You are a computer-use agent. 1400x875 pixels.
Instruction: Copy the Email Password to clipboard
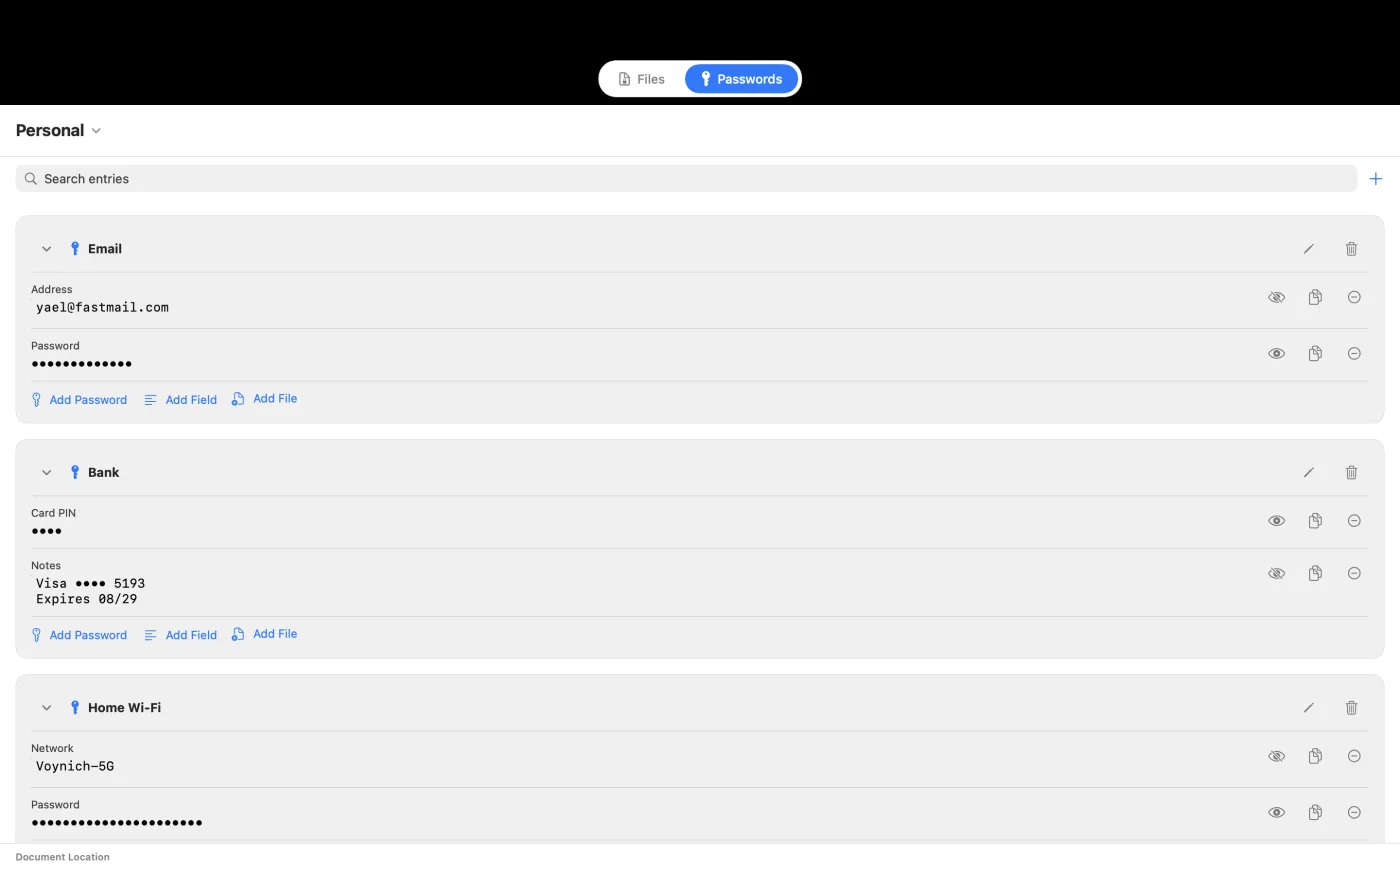1316,354
